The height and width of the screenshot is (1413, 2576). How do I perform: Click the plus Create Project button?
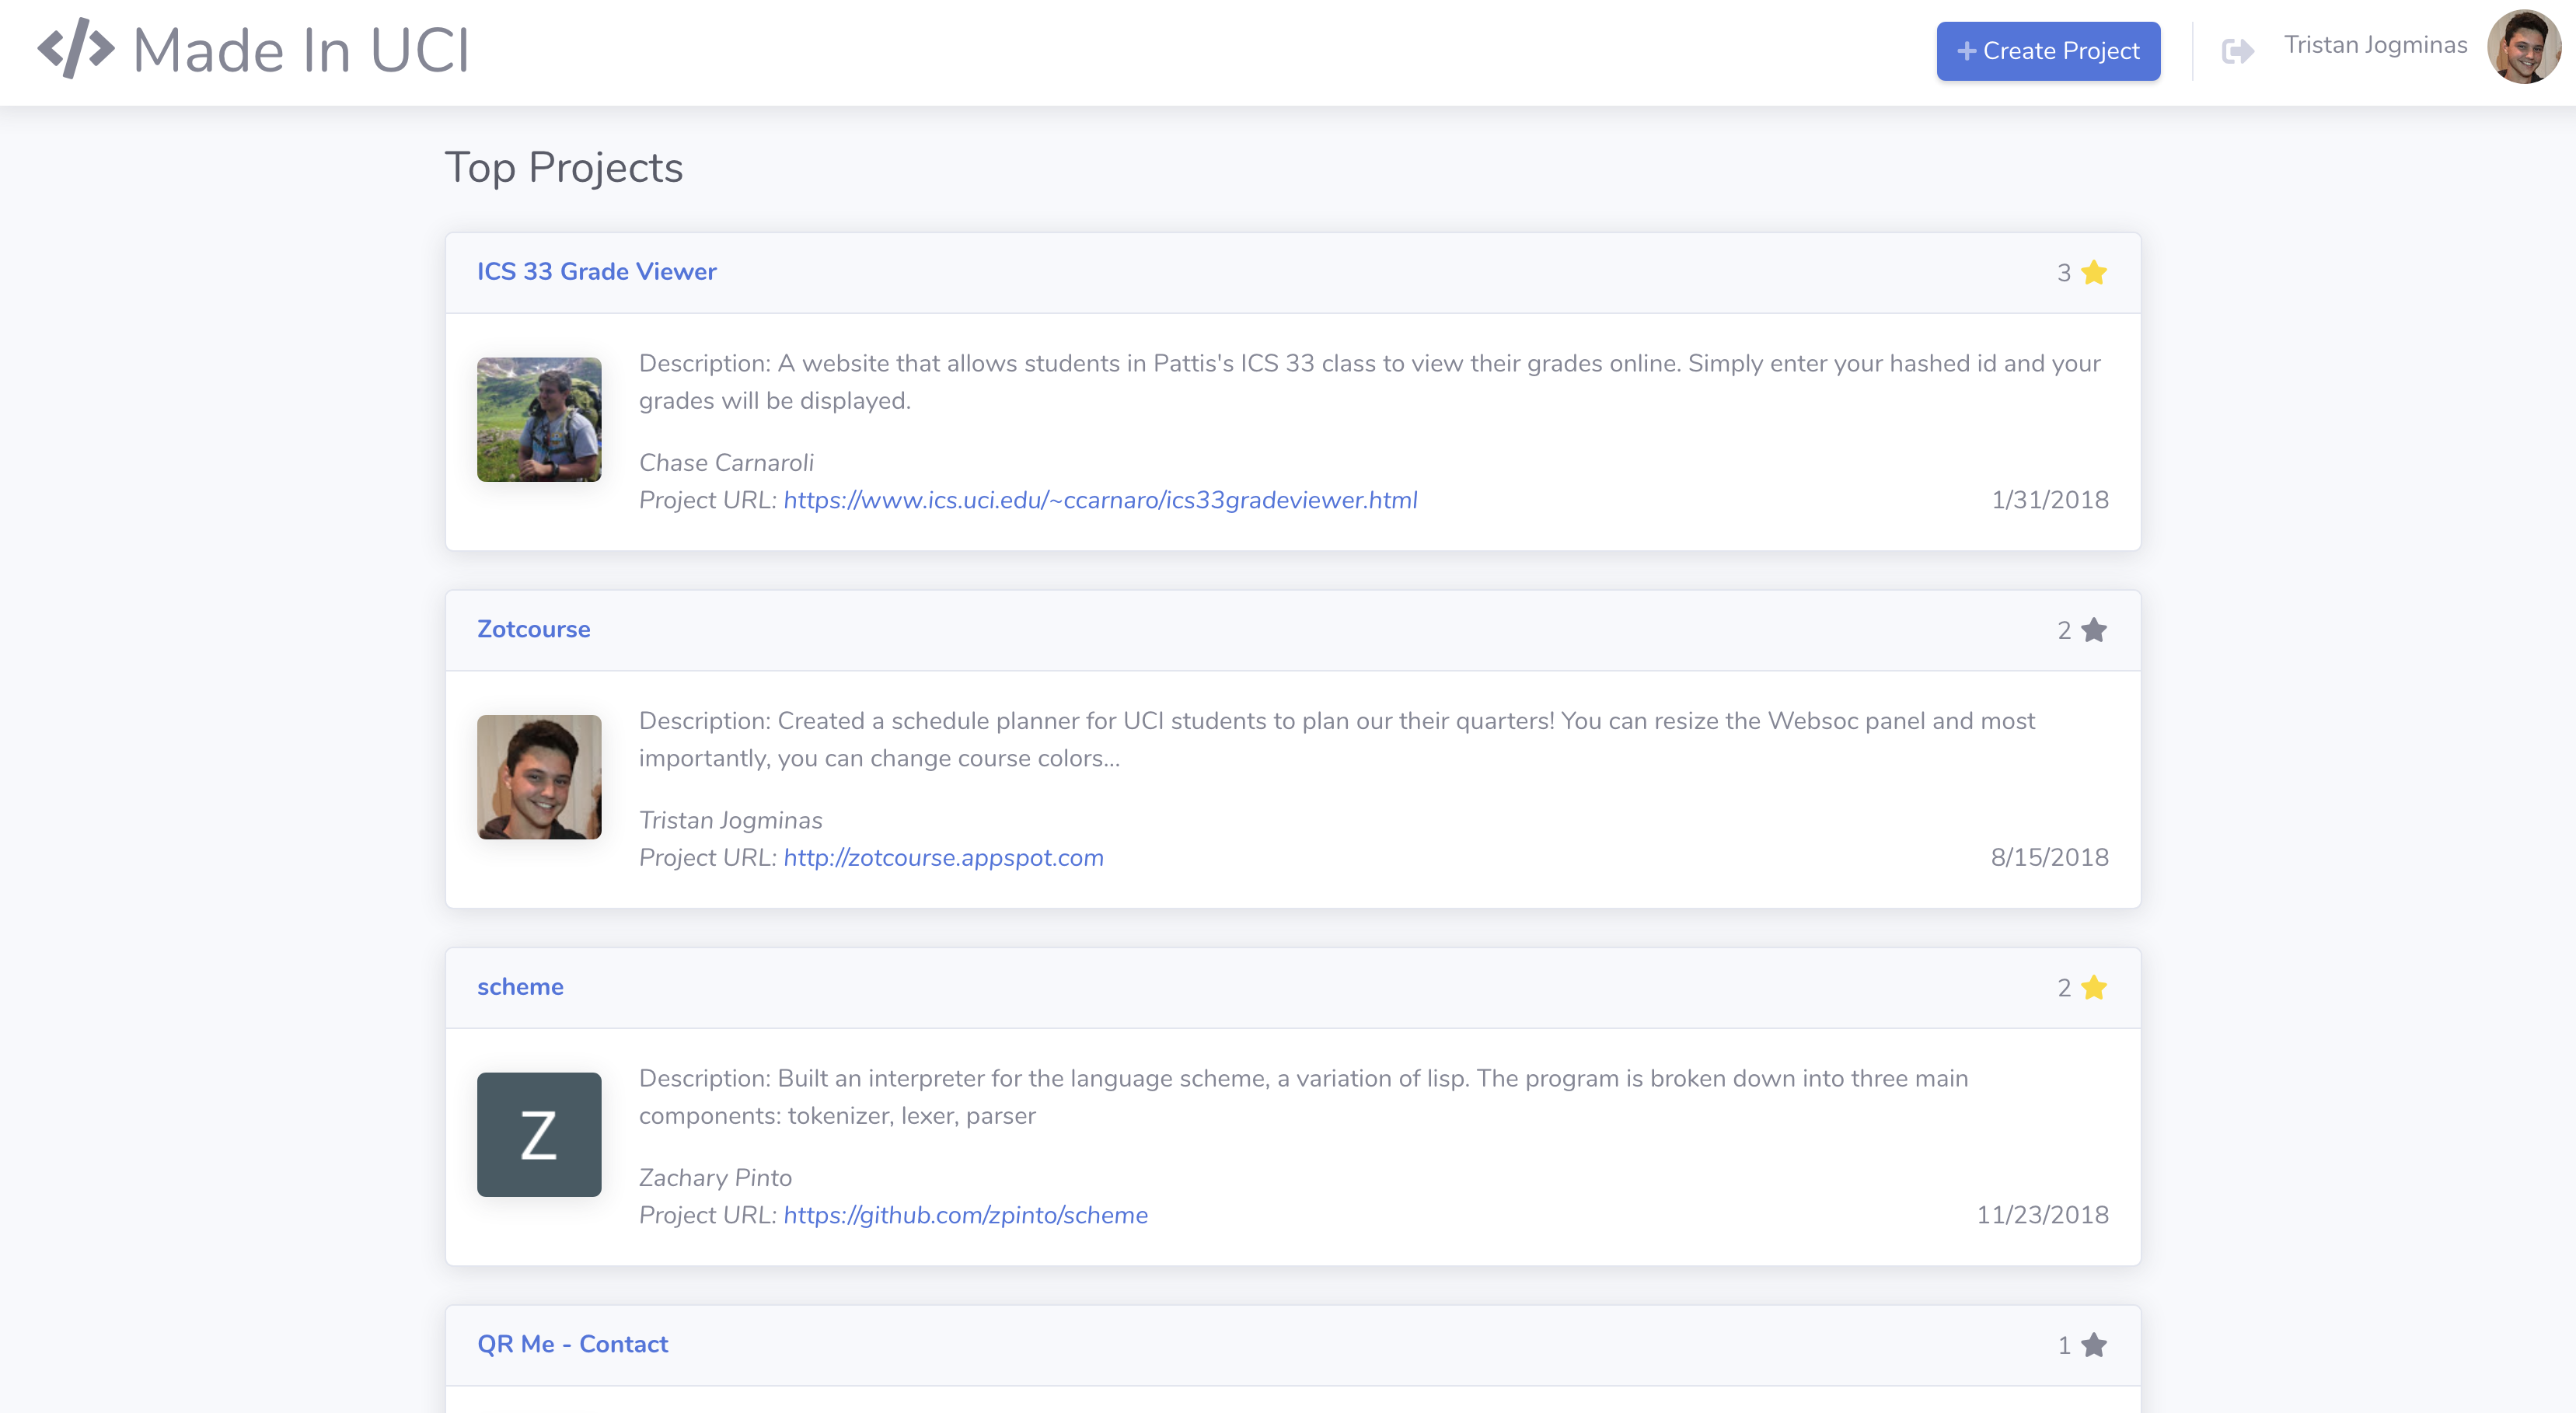click(2047, 51)
